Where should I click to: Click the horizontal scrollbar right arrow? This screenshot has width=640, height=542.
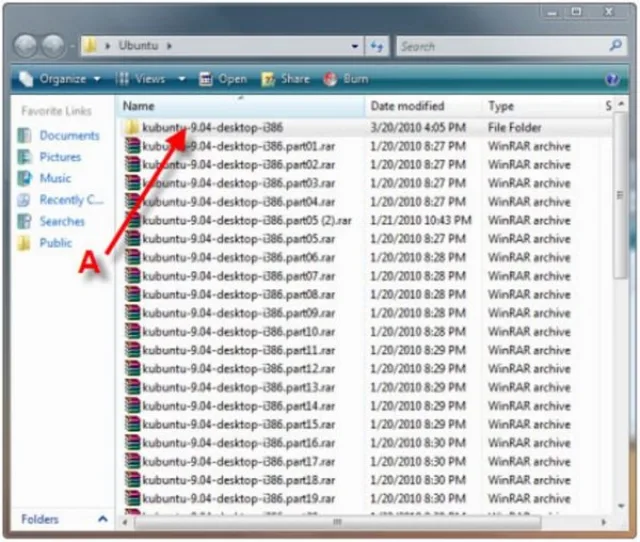coord(604,522)
